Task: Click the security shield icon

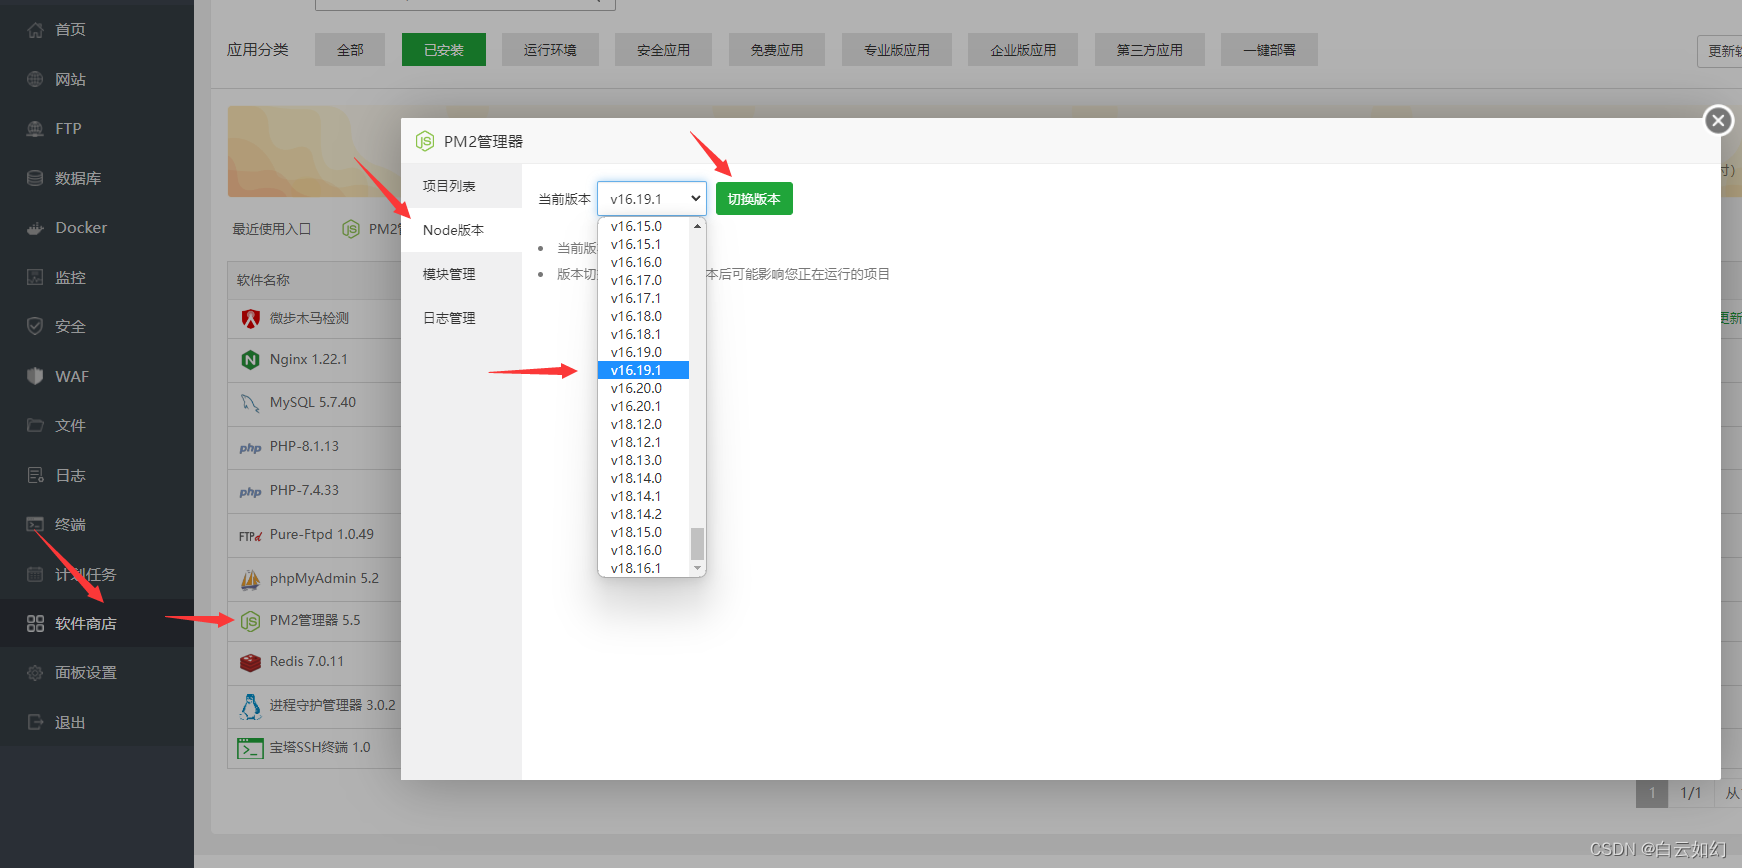Action: tap(35, 326)
